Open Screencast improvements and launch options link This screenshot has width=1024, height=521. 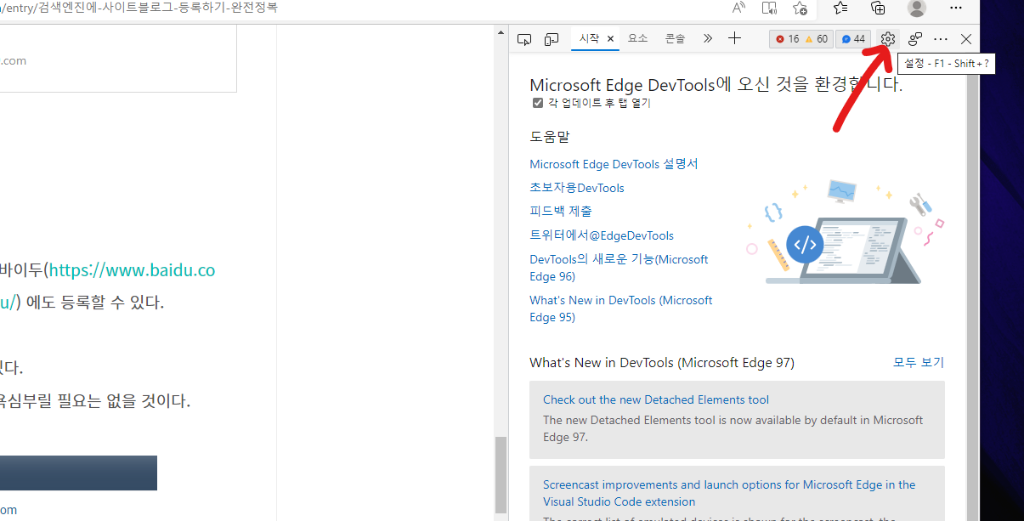(x=729, y=493)
